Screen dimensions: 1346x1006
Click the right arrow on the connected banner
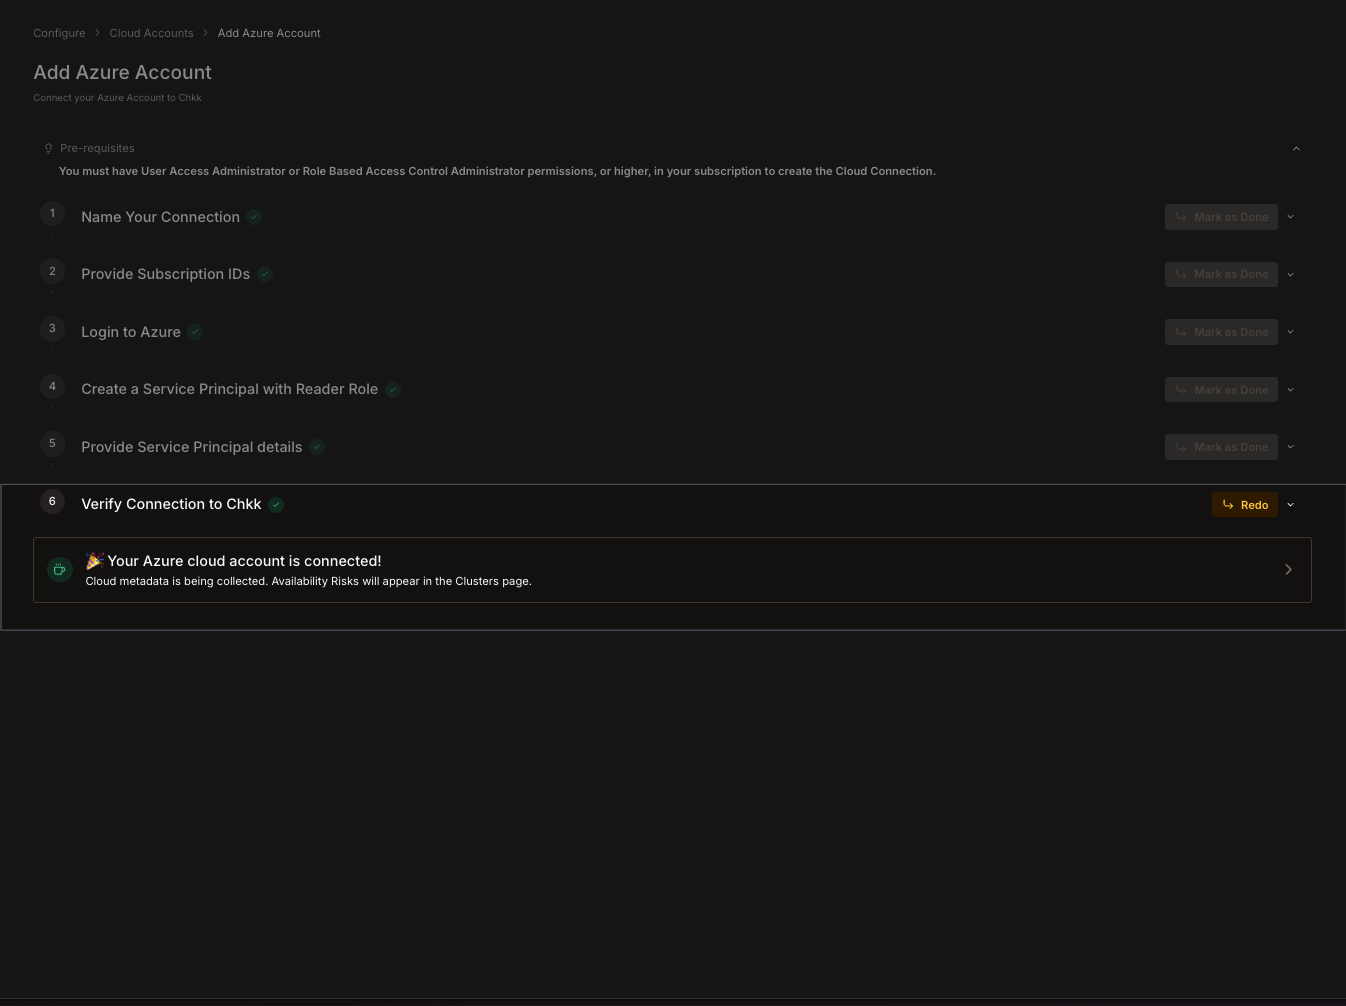pos(1288,569)
